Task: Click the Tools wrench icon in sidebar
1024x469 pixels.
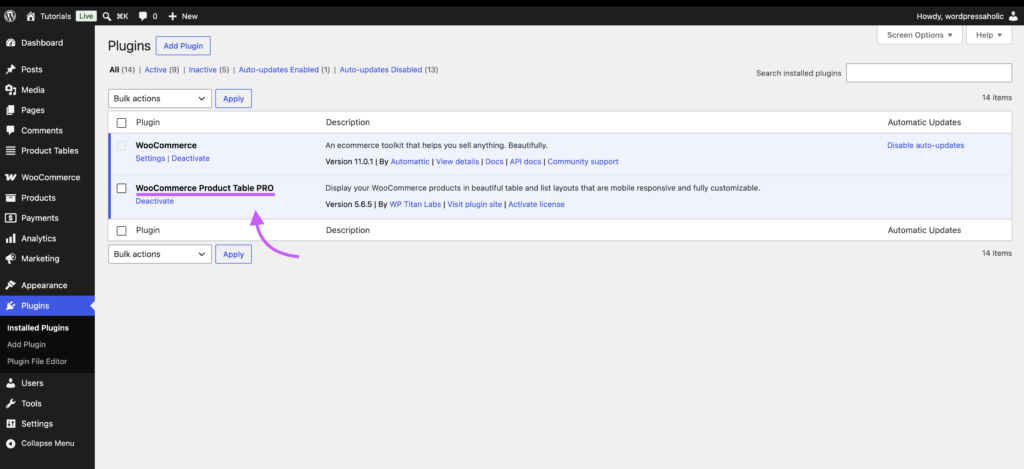Action: tap(10, 403)
